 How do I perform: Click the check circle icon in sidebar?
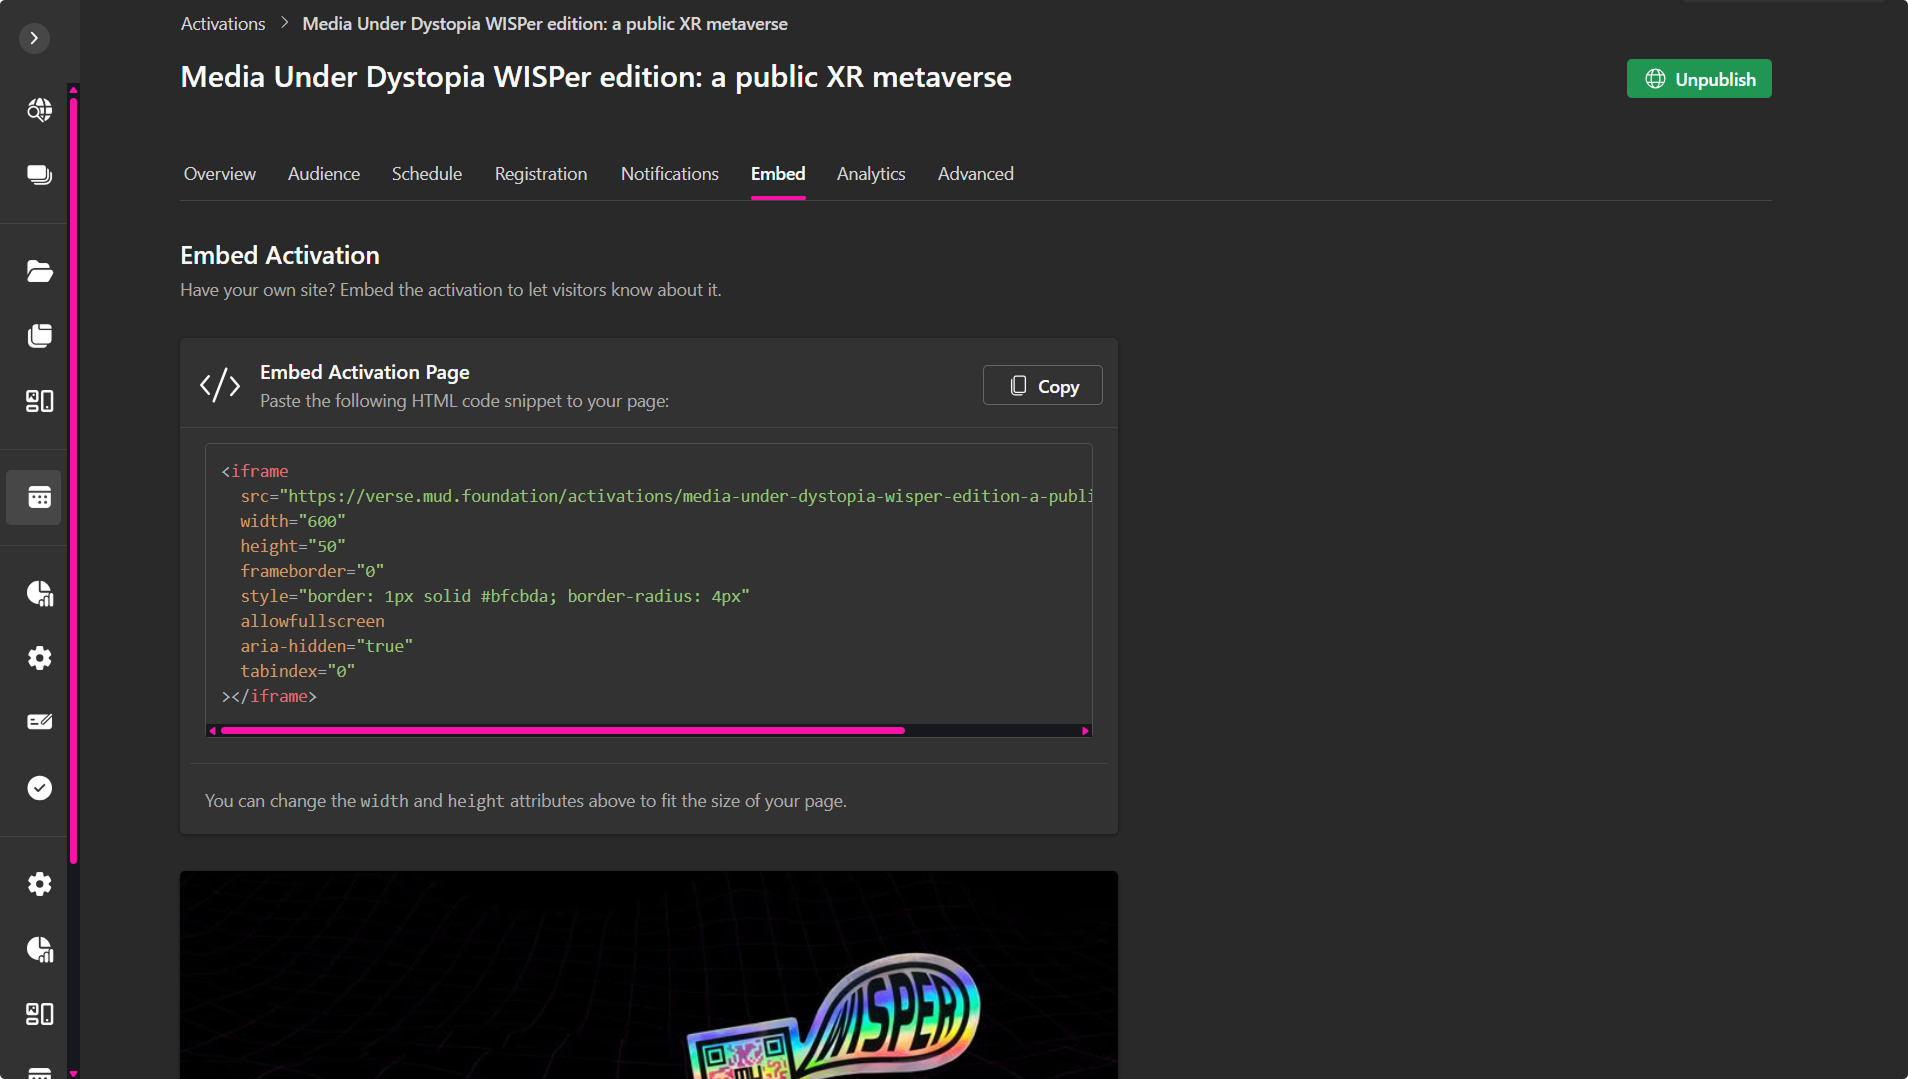(39, 787)
